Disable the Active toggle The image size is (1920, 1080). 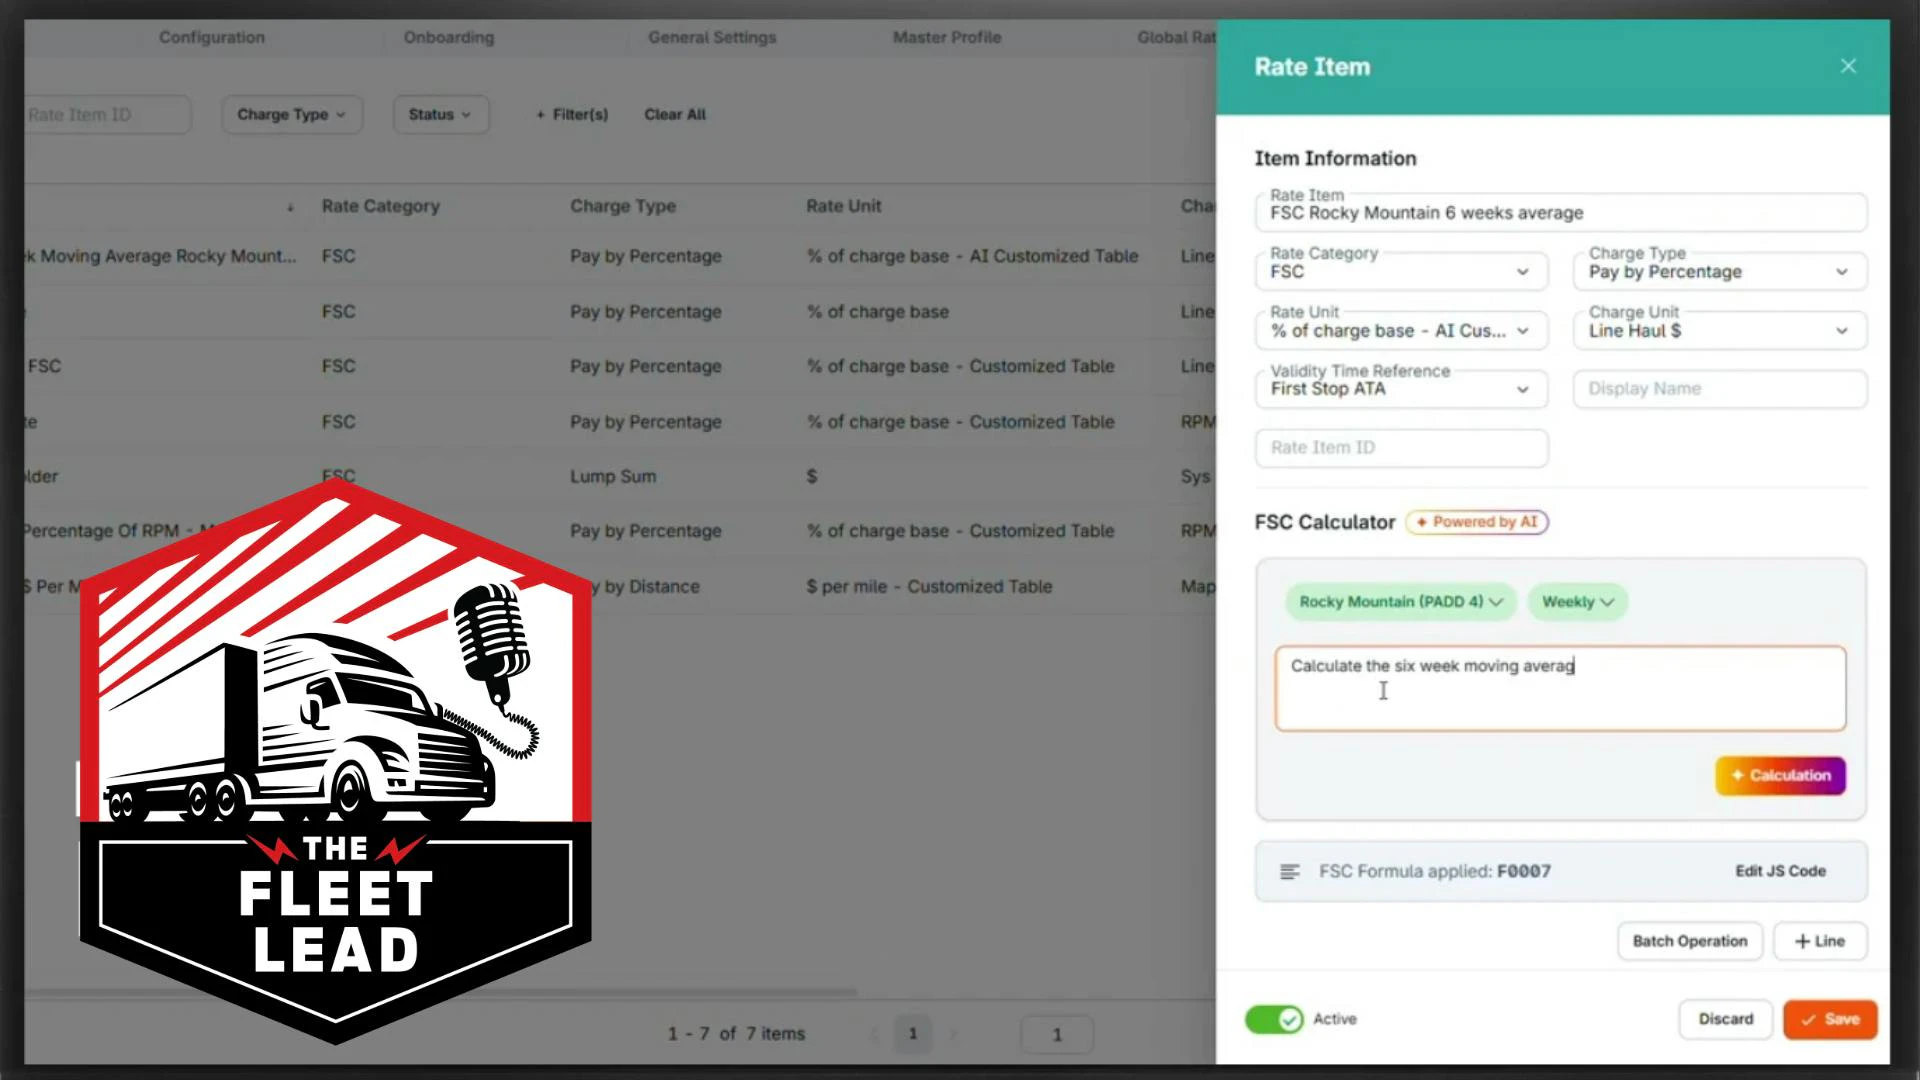coord(1273,1019)
